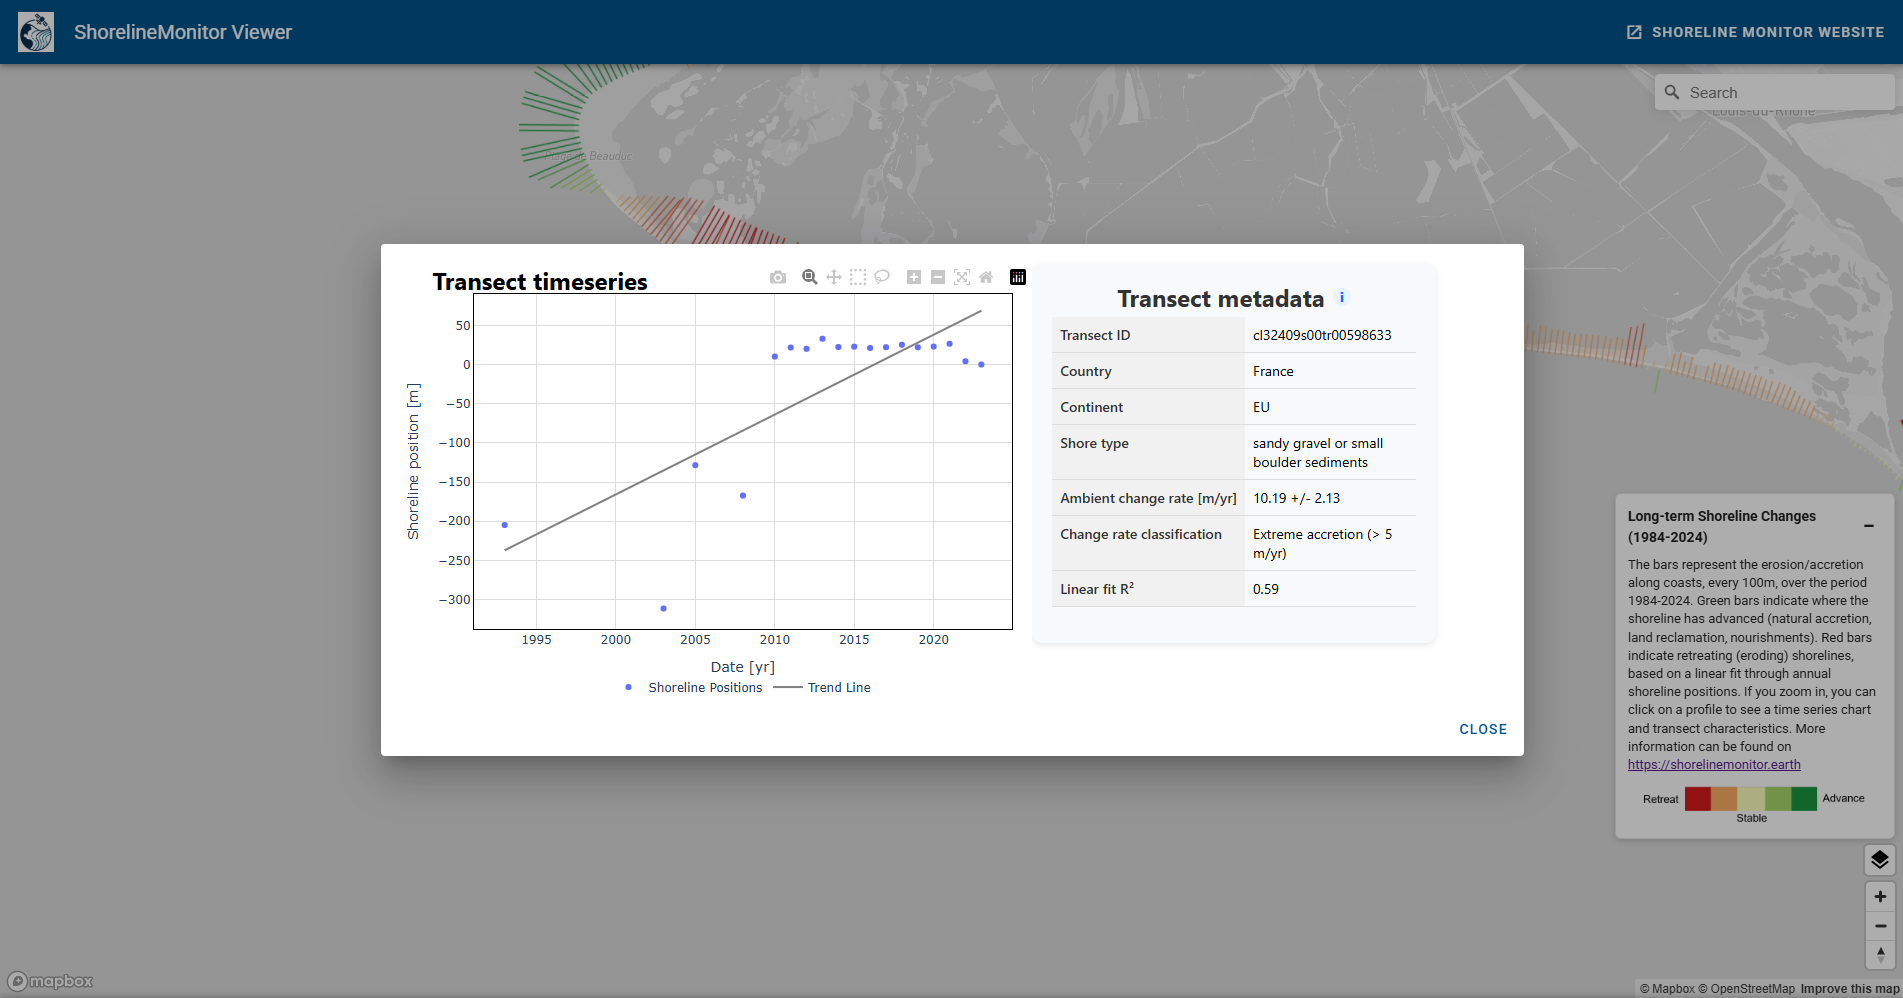This screenshot has width=1903, height=998.
Task: Zoom in the chart with plus icon
Action: click(914, 277)
